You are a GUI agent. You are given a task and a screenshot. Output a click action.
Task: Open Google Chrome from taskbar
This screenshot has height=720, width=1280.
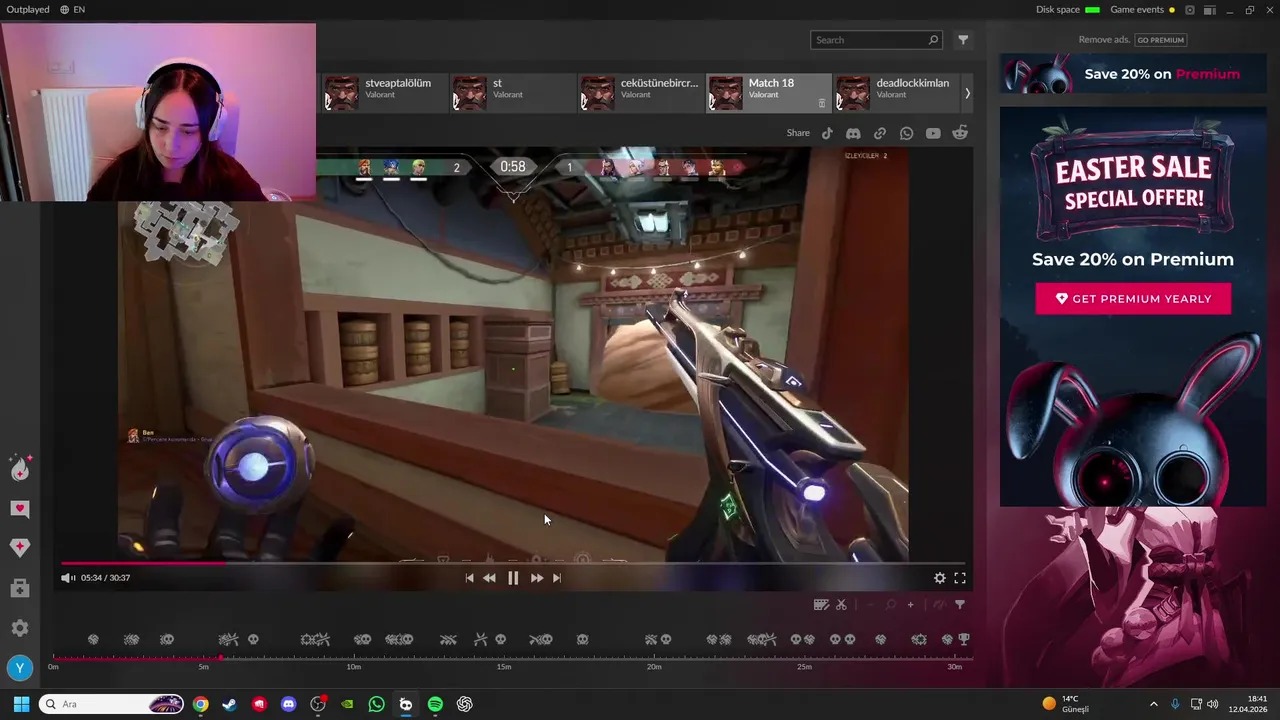coord(201,704)
